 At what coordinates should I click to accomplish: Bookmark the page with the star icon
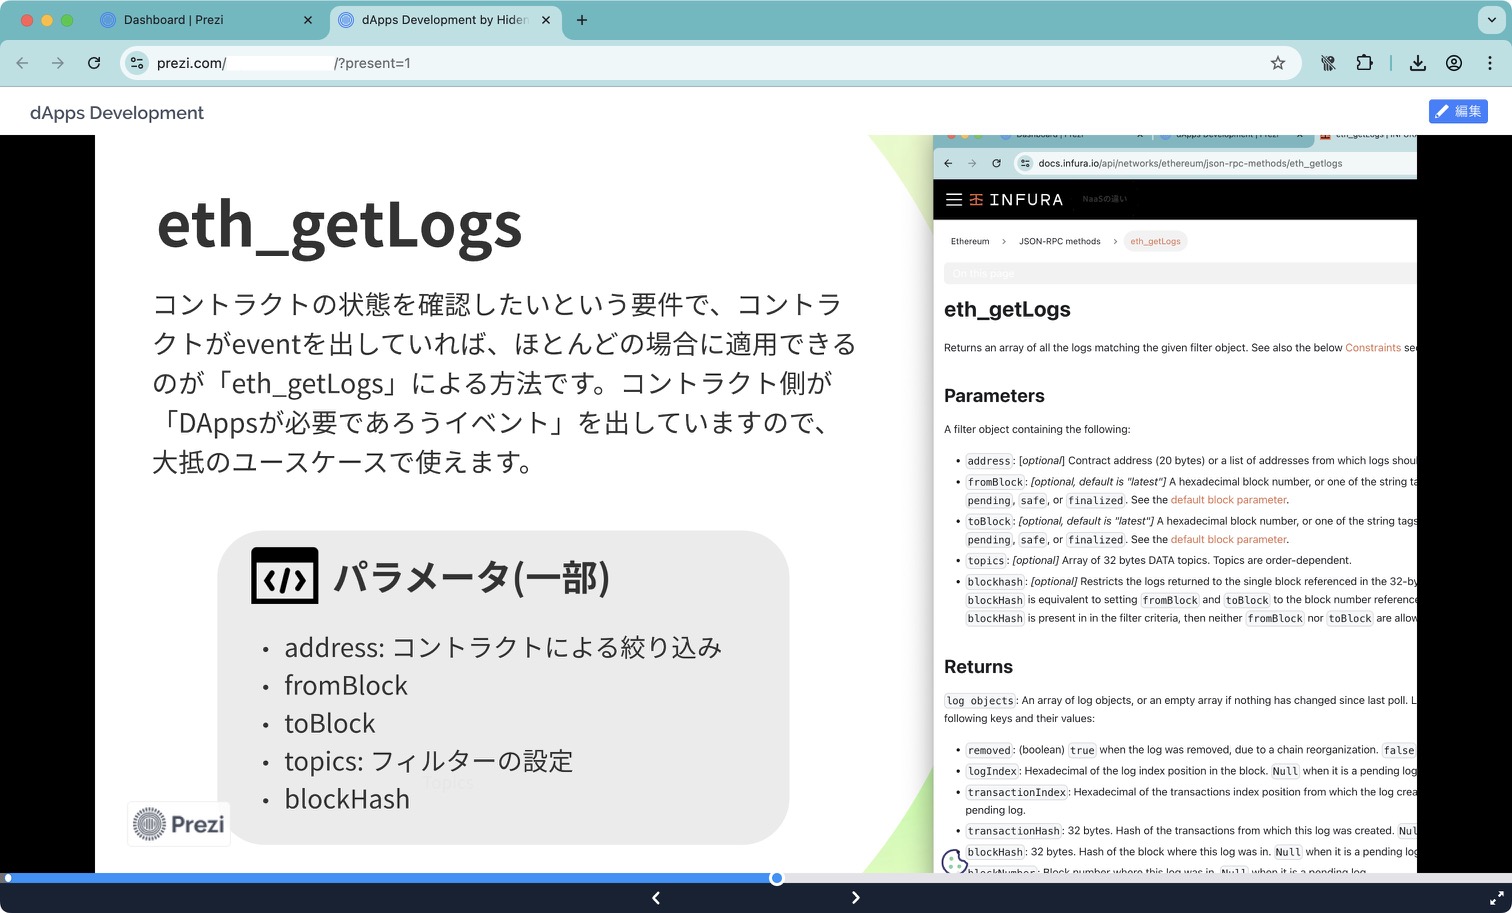click(x=1277, y=62)
